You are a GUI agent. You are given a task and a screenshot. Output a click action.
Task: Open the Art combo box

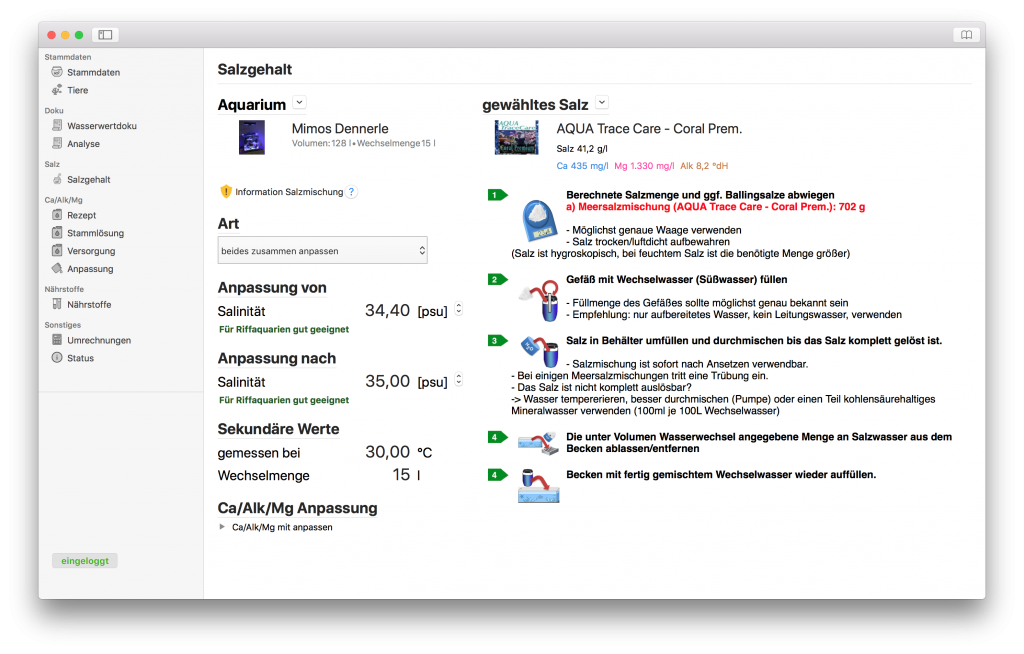323,250
